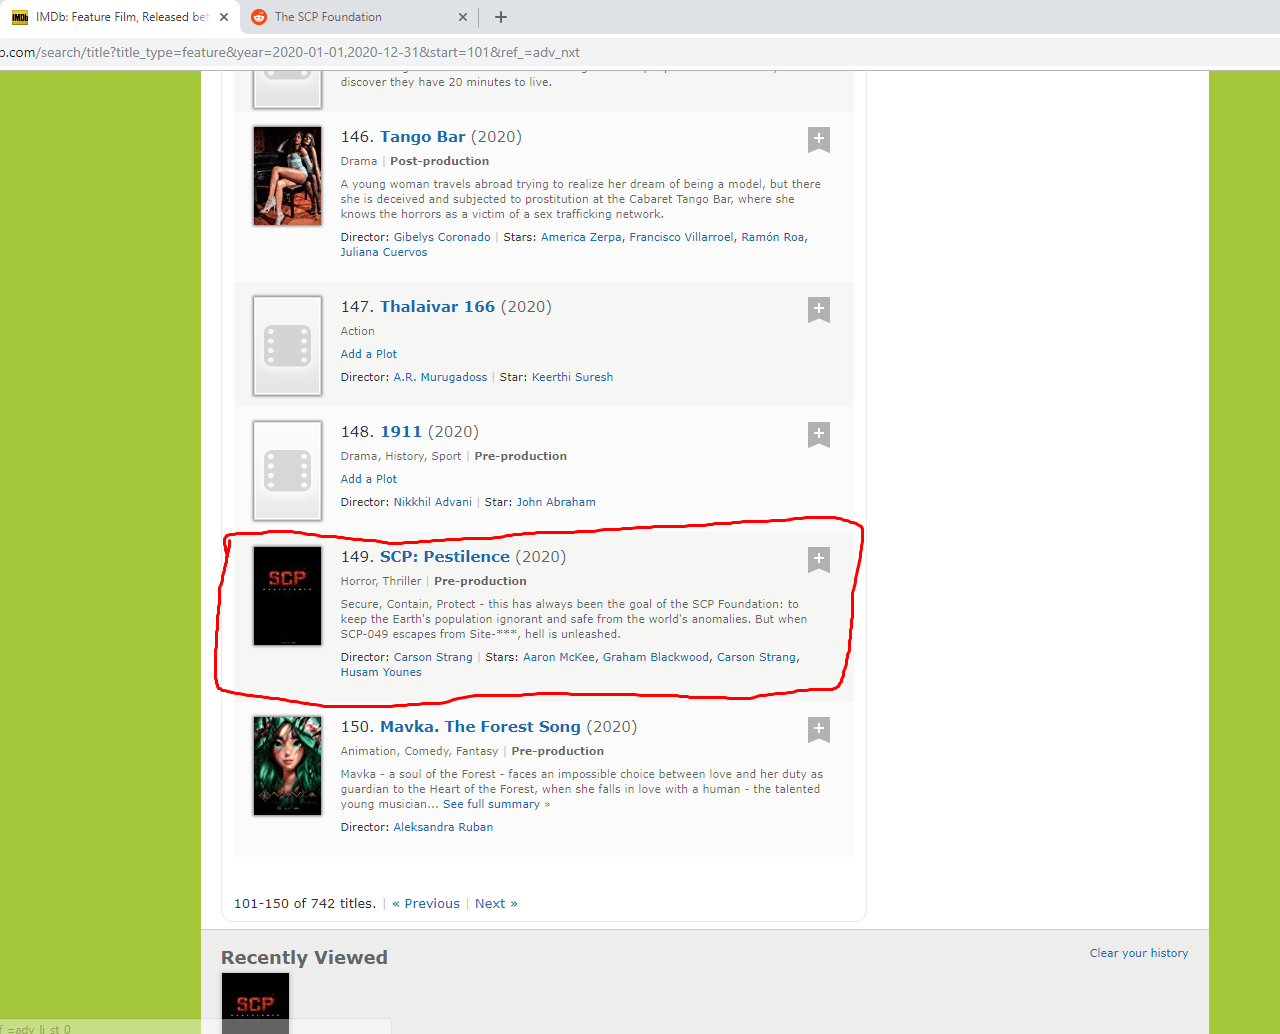1280x1034 pixels.
Task: Open Husam Younes's page
Action: pos(381,672)
